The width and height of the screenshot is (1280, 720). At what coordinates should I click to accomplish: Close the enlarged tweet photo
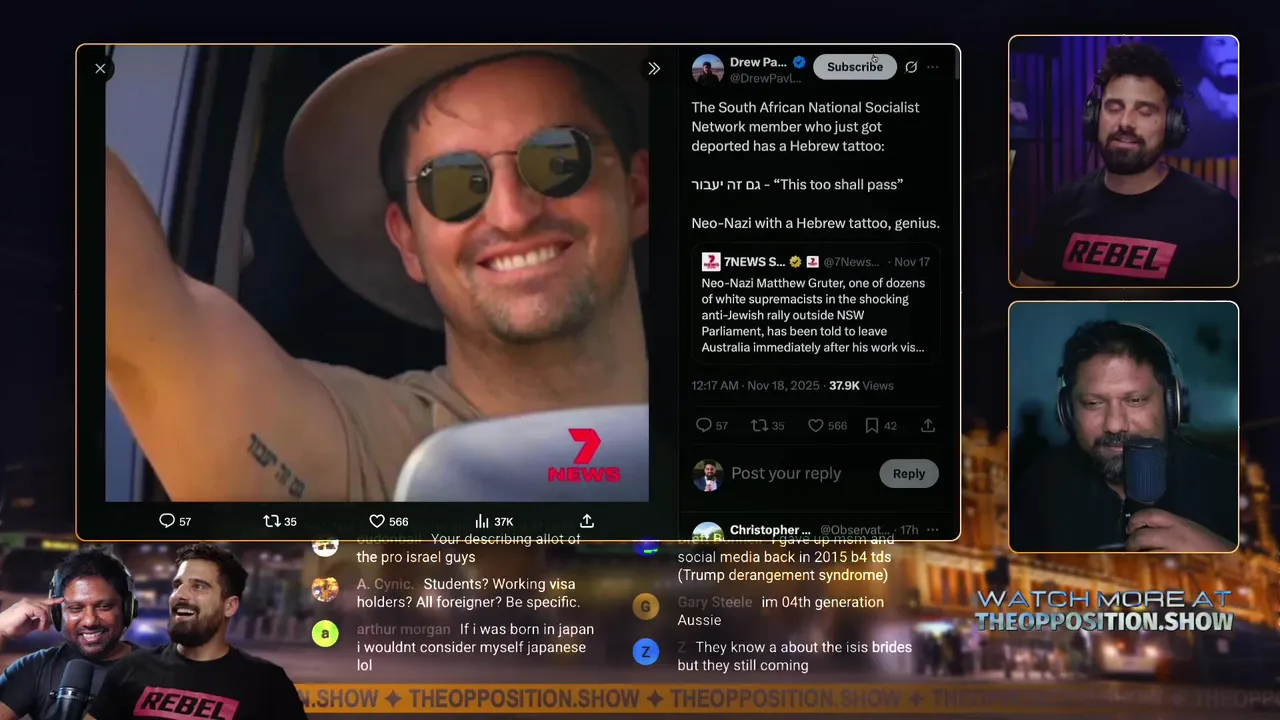100,68
